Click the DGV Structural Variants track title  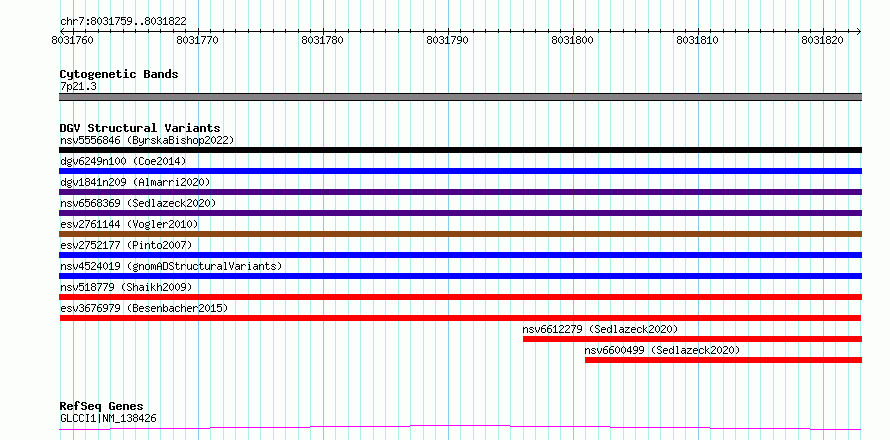point(140,128)
